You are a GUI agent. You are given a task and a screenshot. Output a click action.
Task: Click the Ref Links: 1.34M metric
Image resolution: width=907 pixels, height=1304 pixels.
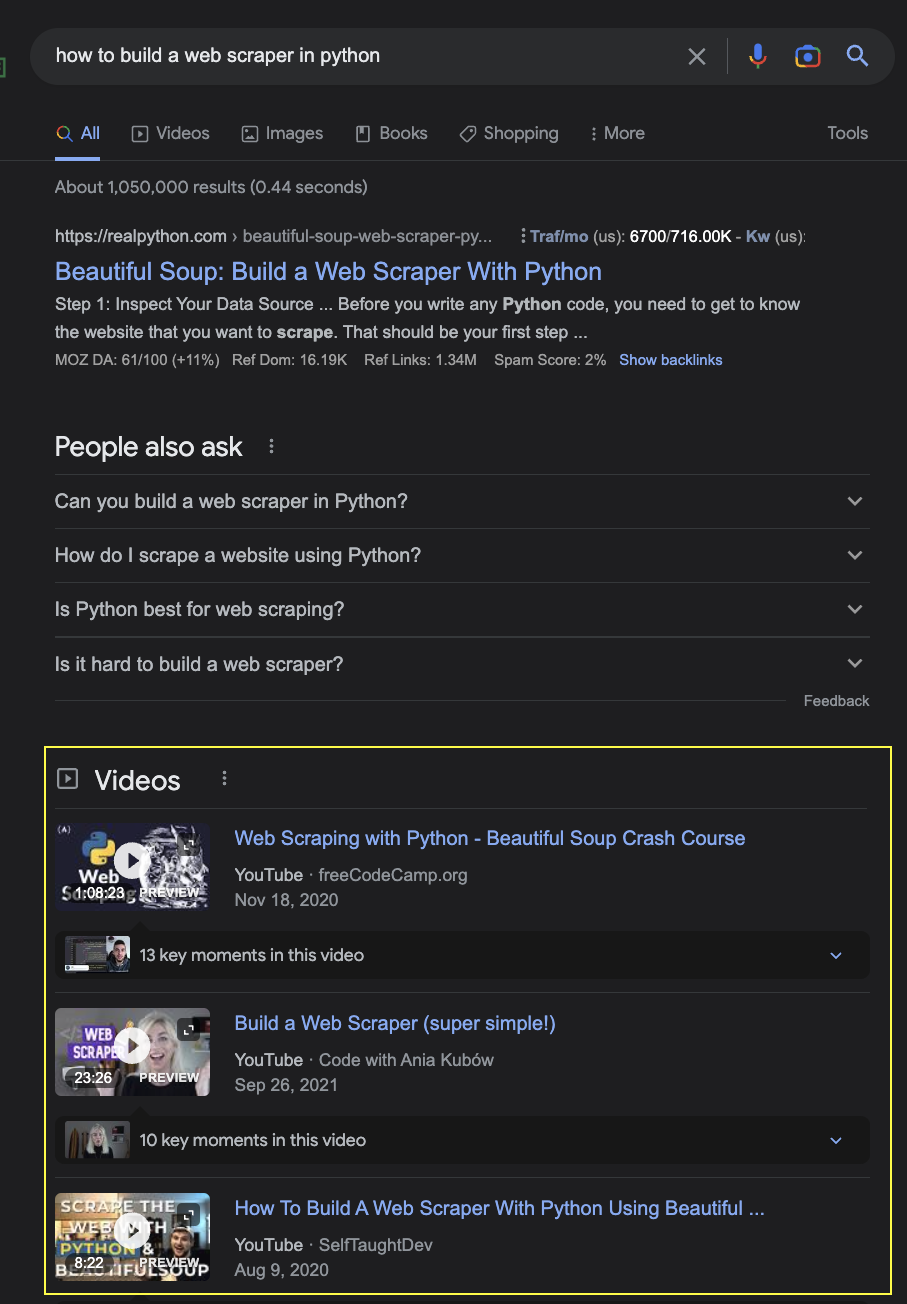(x=420, y=360)
